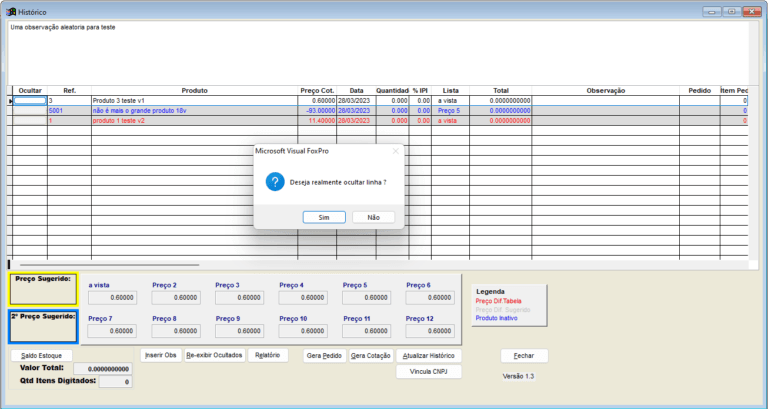This screenshot has width=768, height=409.
Task: Tick the Ocultar cell for row 5001
Action: click(30, 111)
